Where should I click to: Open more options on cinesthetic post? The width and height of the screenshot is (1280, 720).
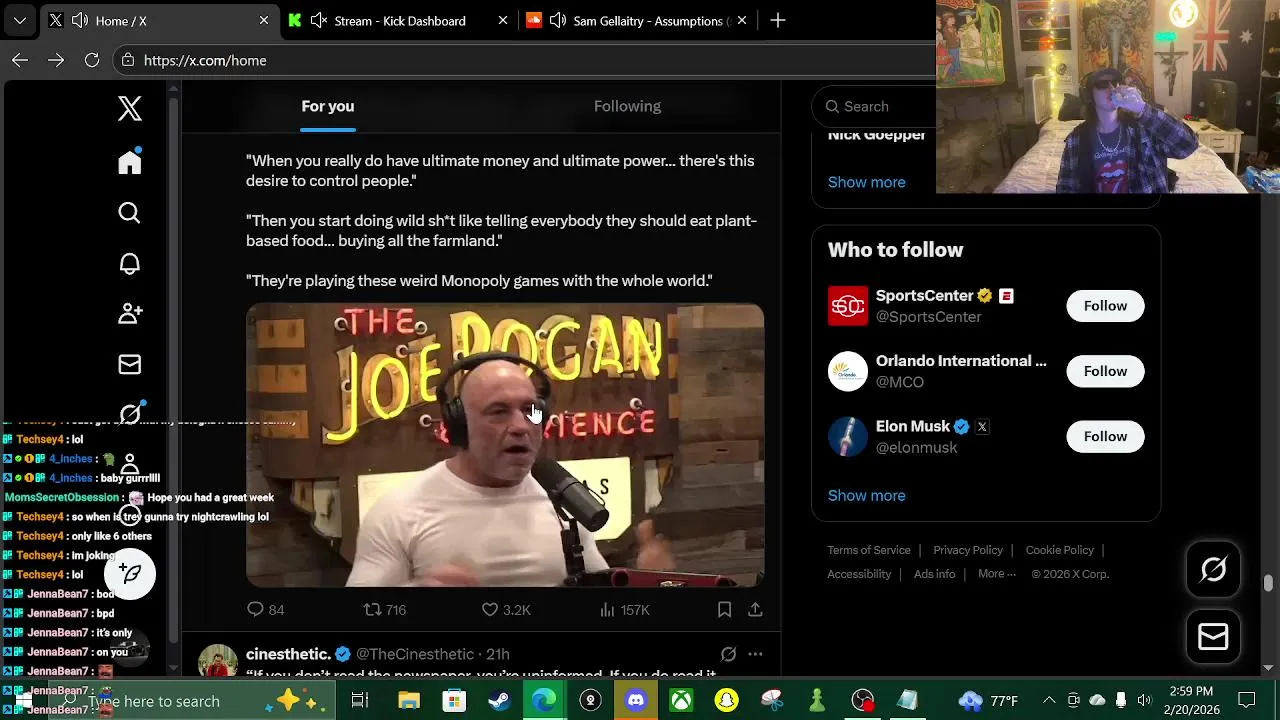coord(755,654)
